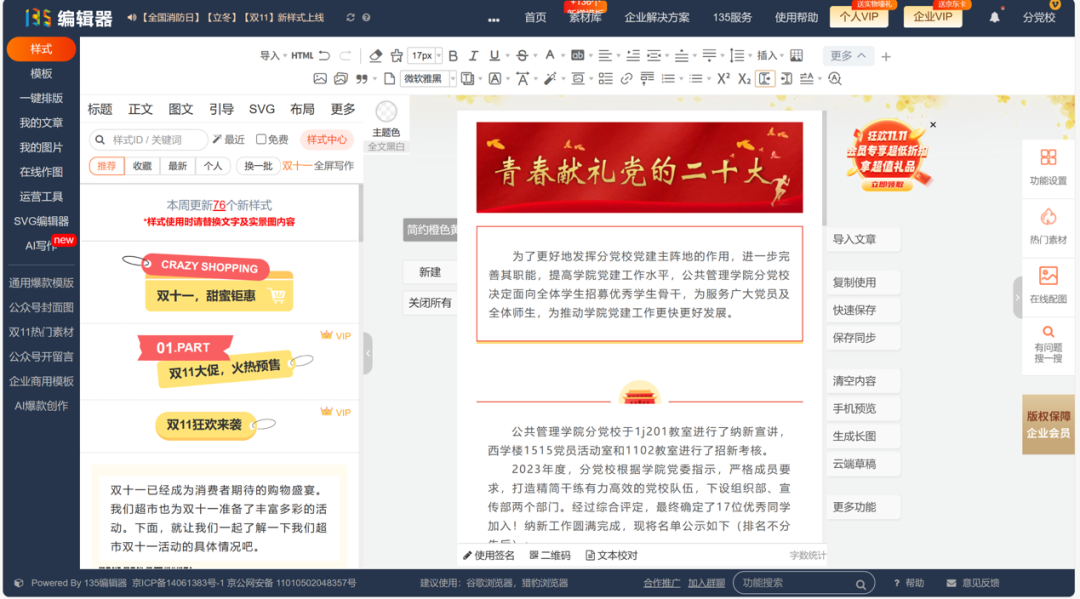Toggle bold formatting in toolbar
1080x599 pixels.
453,56
